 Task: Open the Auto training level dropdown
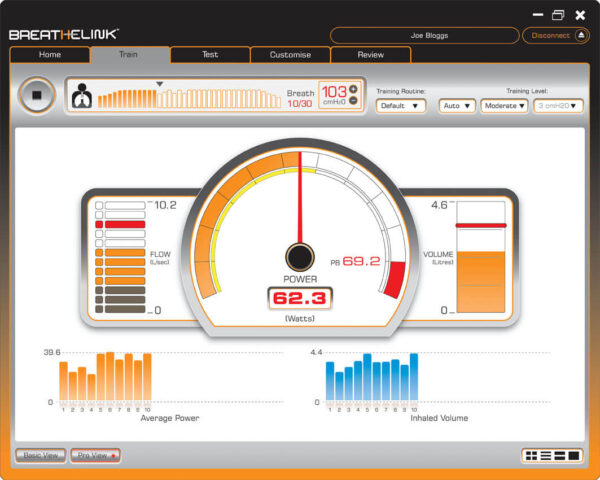(x=457, y=106)
